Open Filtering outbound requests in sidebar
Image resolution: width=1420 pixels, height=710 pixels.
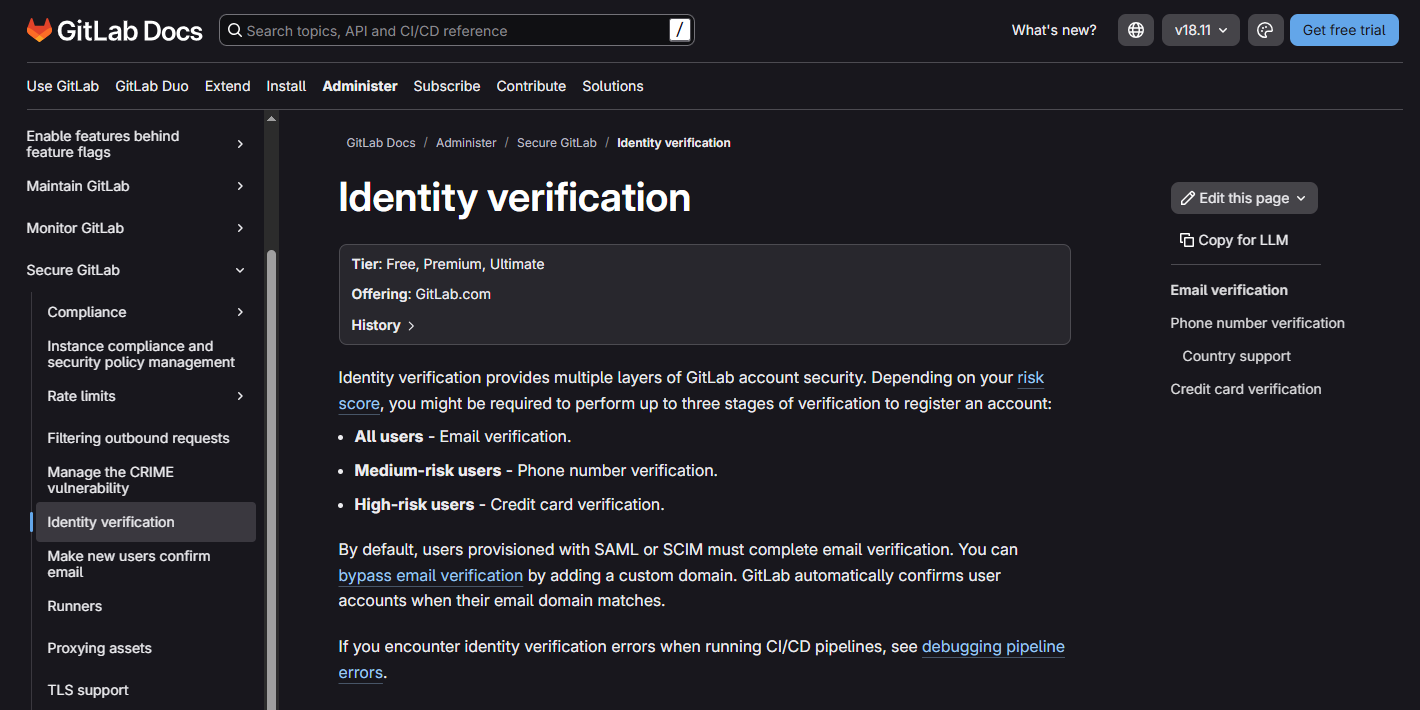[138, 438]
